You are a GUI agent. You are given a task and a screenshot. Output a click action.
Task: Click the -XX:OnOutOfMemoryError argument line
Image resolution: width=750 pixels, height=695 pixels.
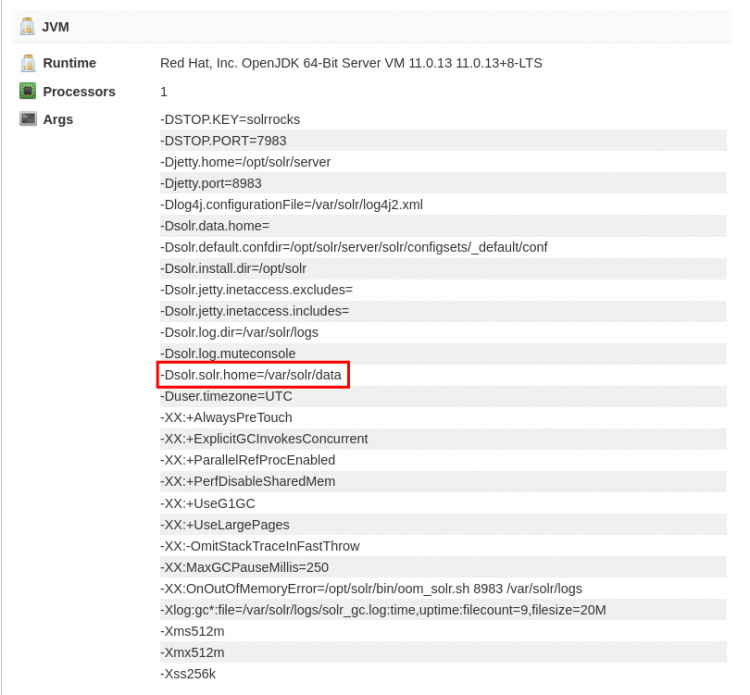tap(371, 588)
